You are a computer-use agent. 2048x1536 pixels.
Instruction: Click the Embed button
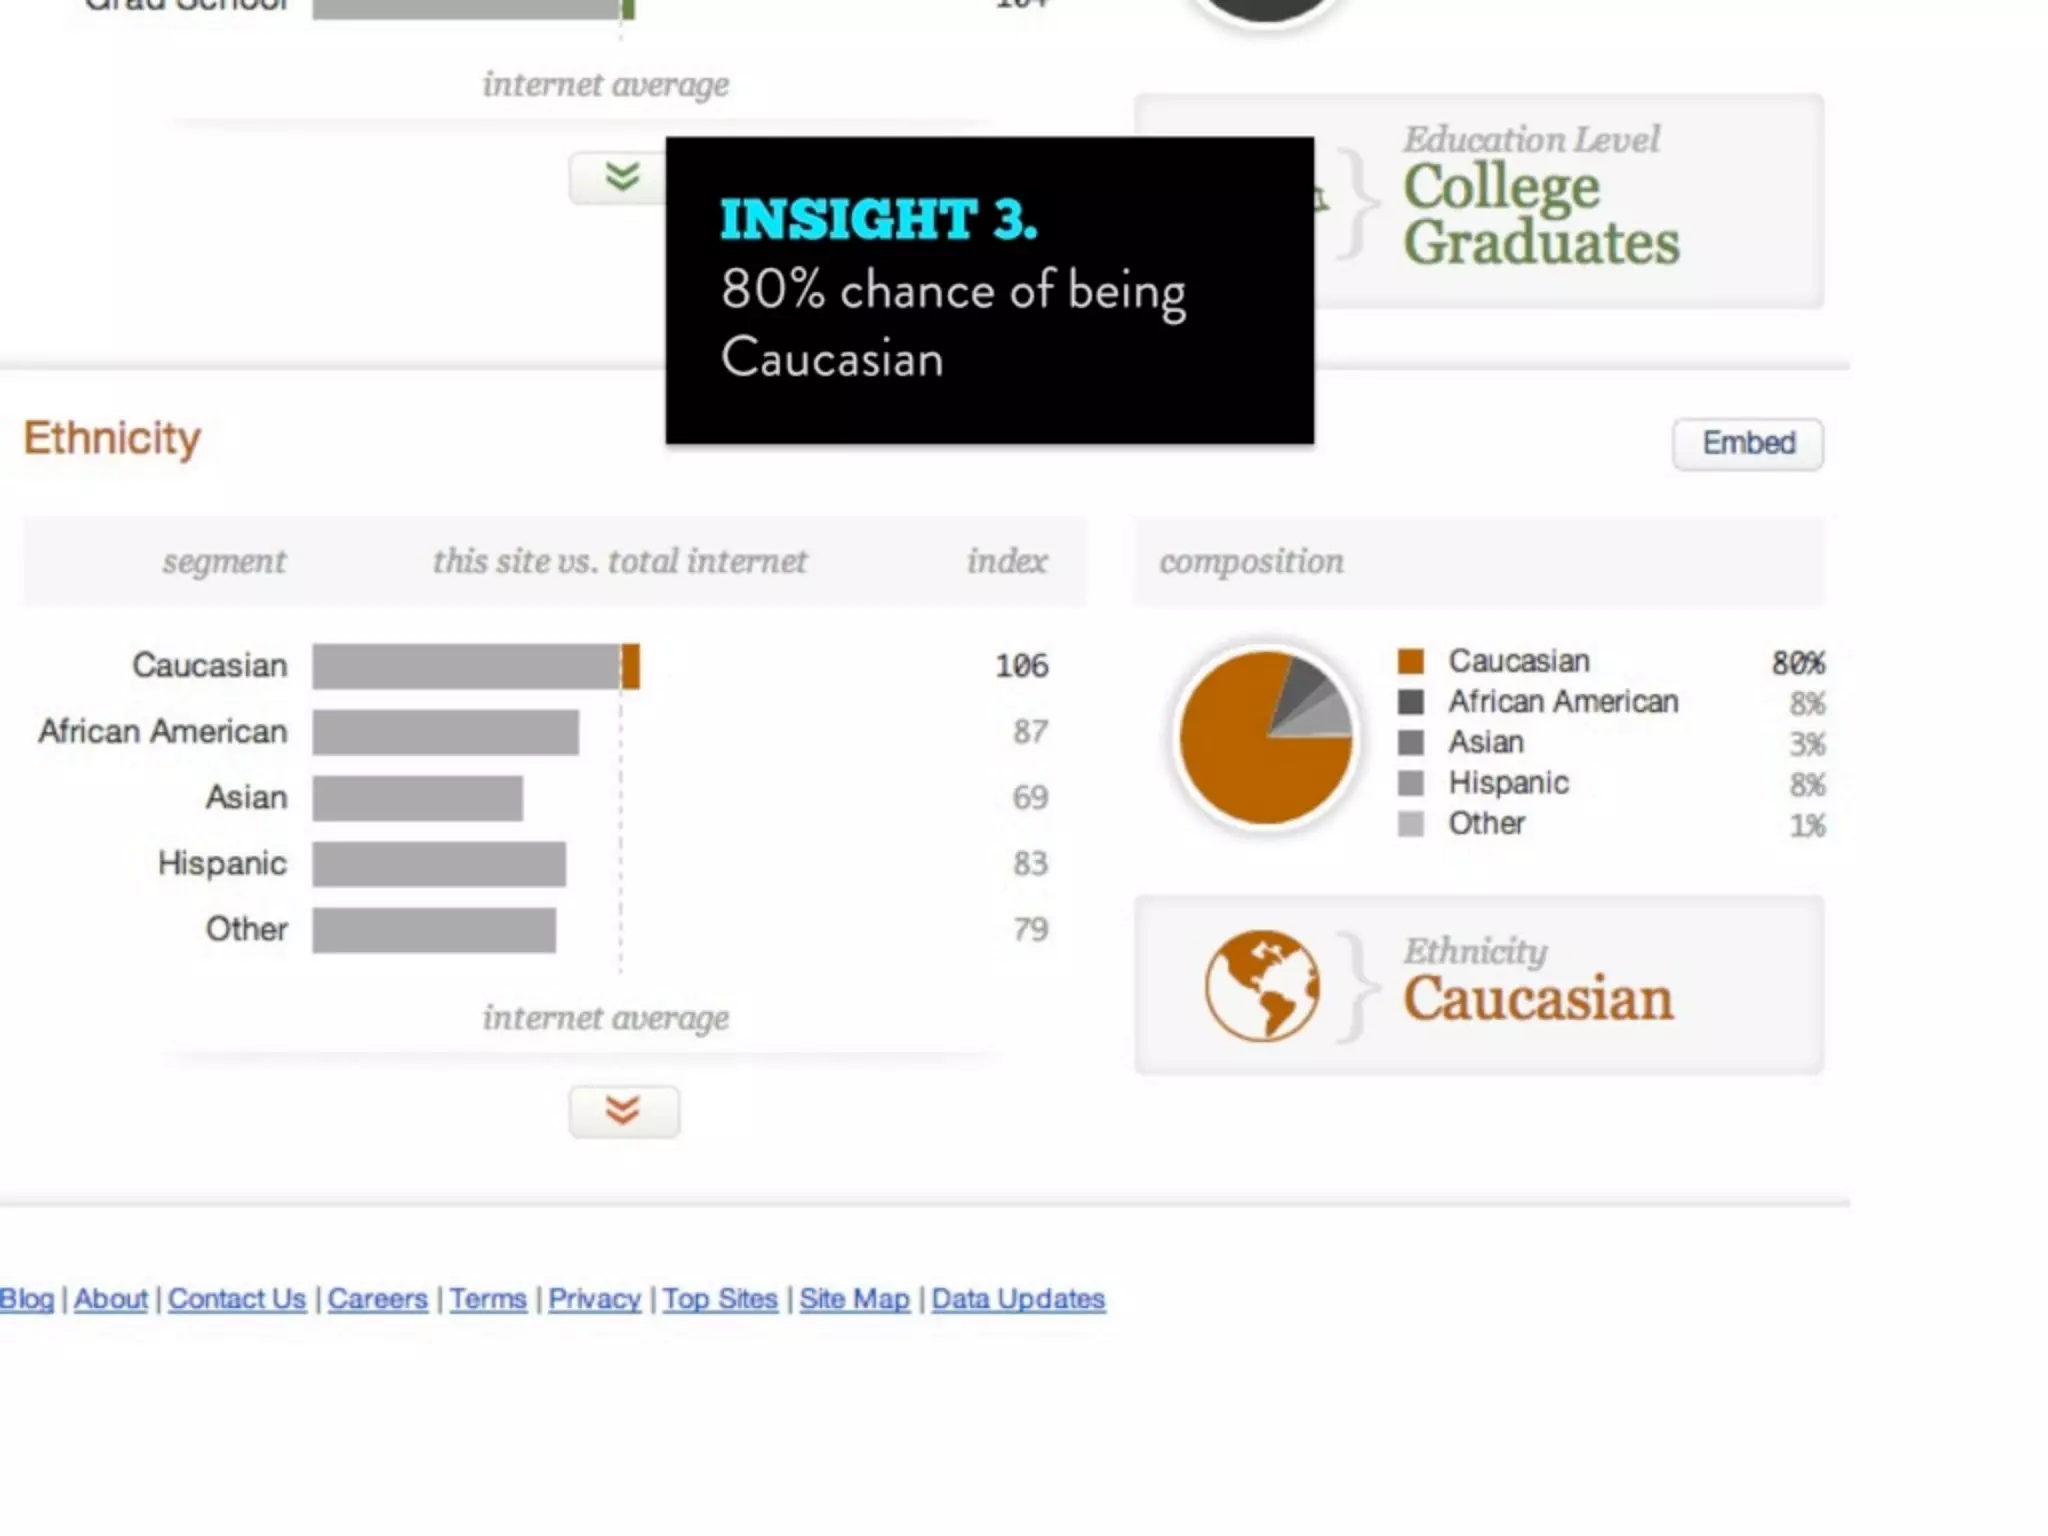coord(1747,443)
